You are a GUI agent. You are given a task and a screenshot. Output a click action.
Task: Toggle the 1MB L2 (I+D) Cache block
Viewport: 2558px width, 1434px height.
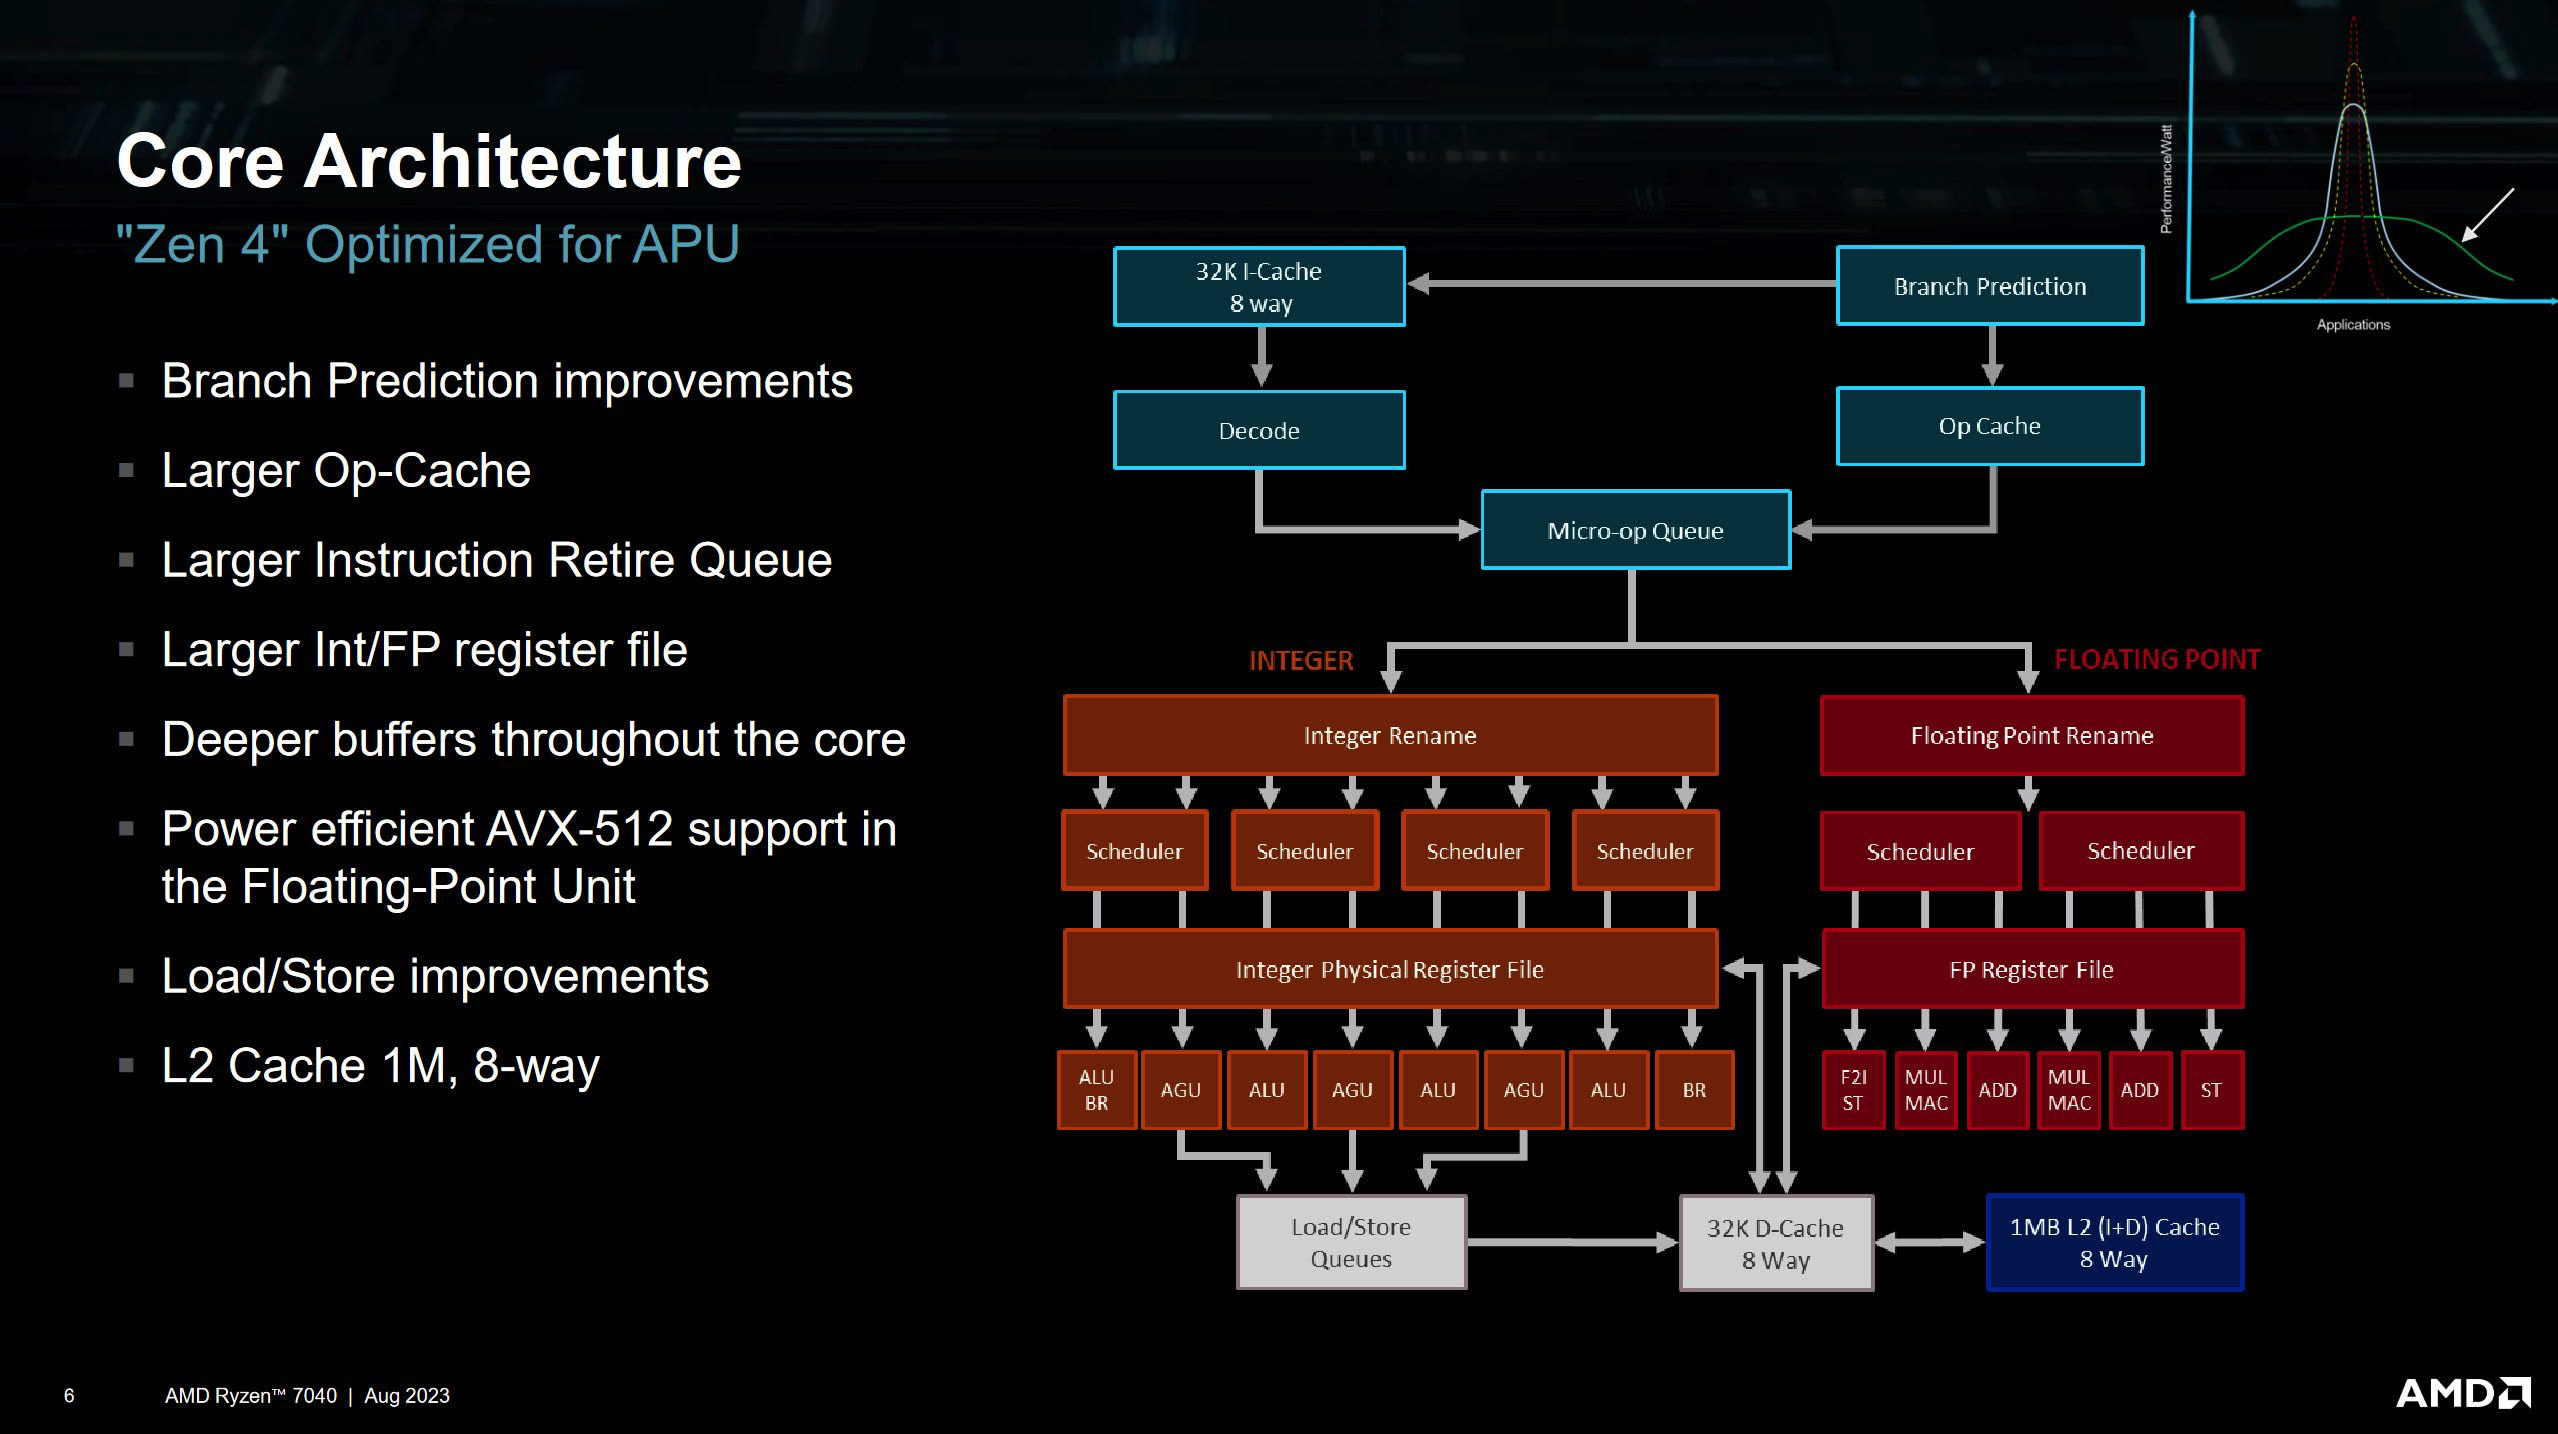click(x=2114, y=1242)
